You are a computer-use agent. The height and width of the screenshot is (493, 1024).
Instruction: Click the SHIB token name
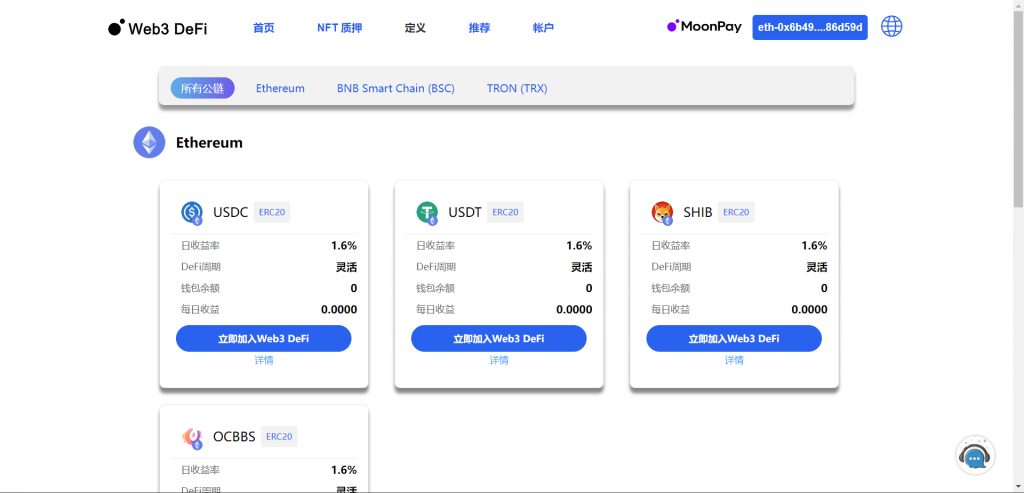698,212
